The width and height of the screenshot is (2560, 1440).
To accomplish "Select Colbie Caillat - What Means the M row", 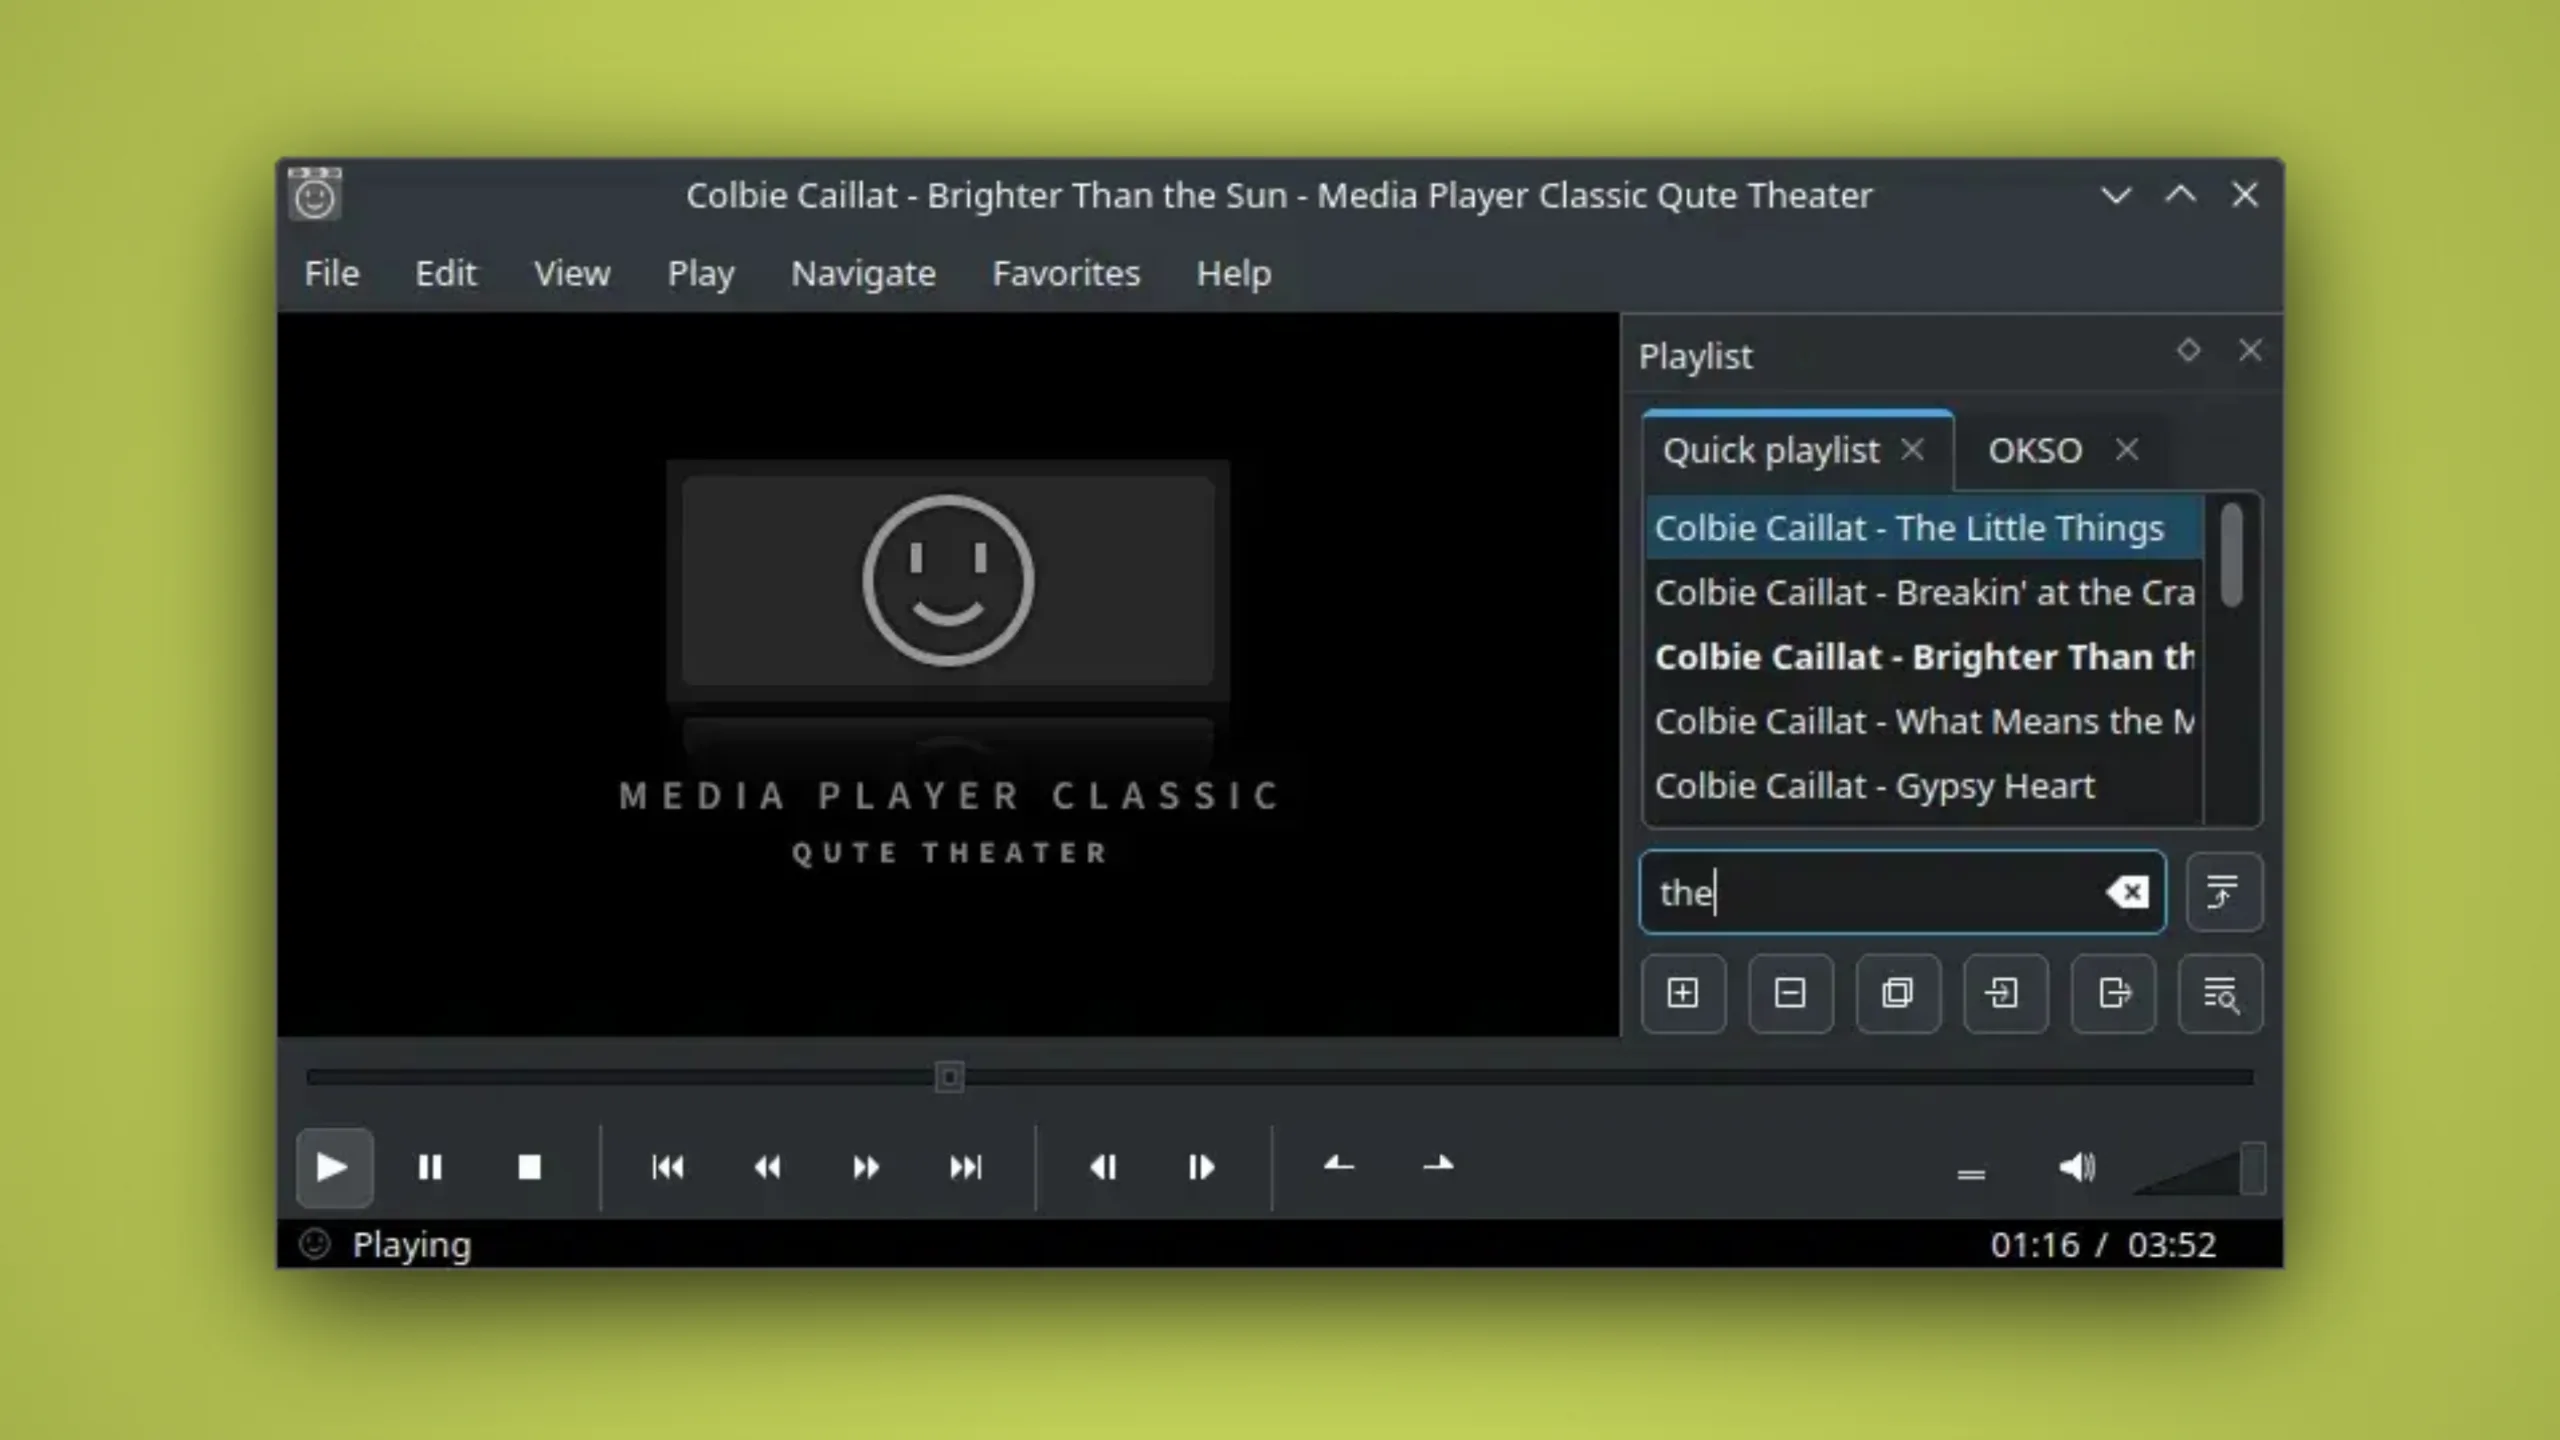I will (1924, 721).
